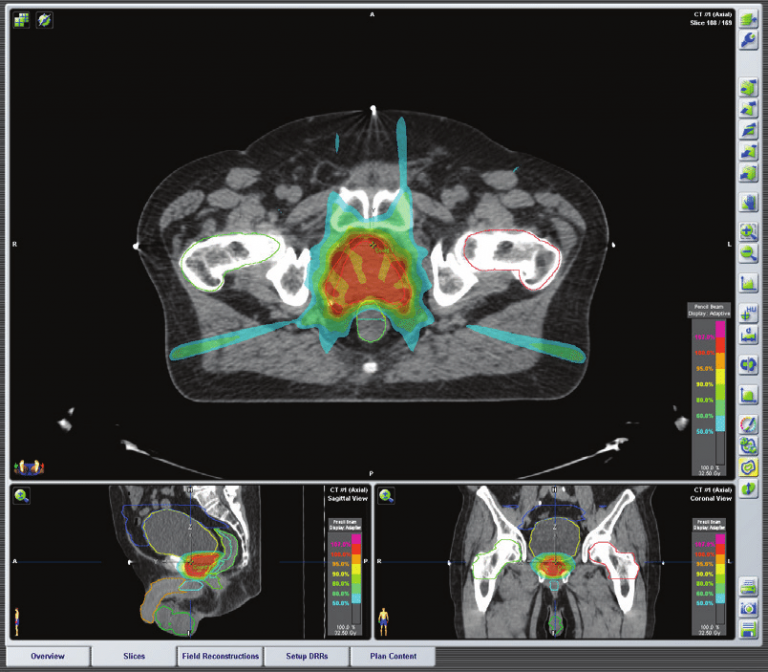Open the color wheel dose display editor
768x672 pixels.
point(748,424)
